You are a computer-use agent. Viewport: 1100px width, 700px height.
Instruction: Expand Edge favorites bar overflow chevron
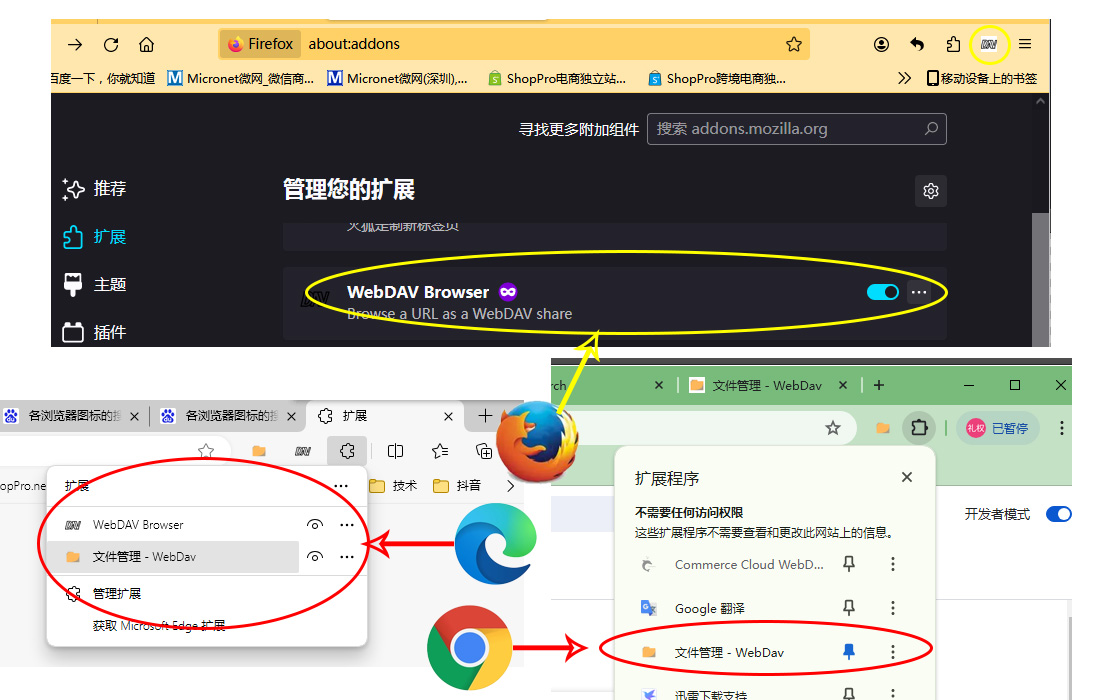click(510, 485)
